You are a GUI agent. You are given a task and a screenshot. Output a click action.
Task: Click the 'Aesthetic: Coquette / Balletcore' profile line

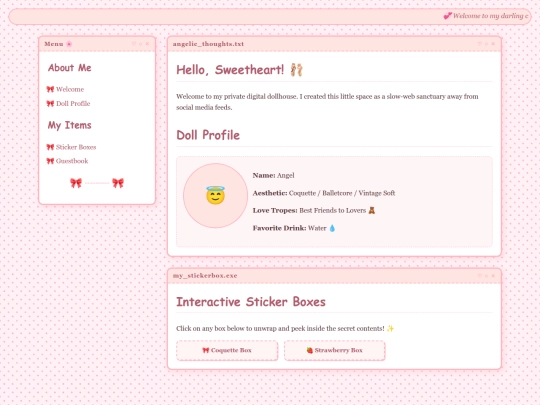coord(324,193)
